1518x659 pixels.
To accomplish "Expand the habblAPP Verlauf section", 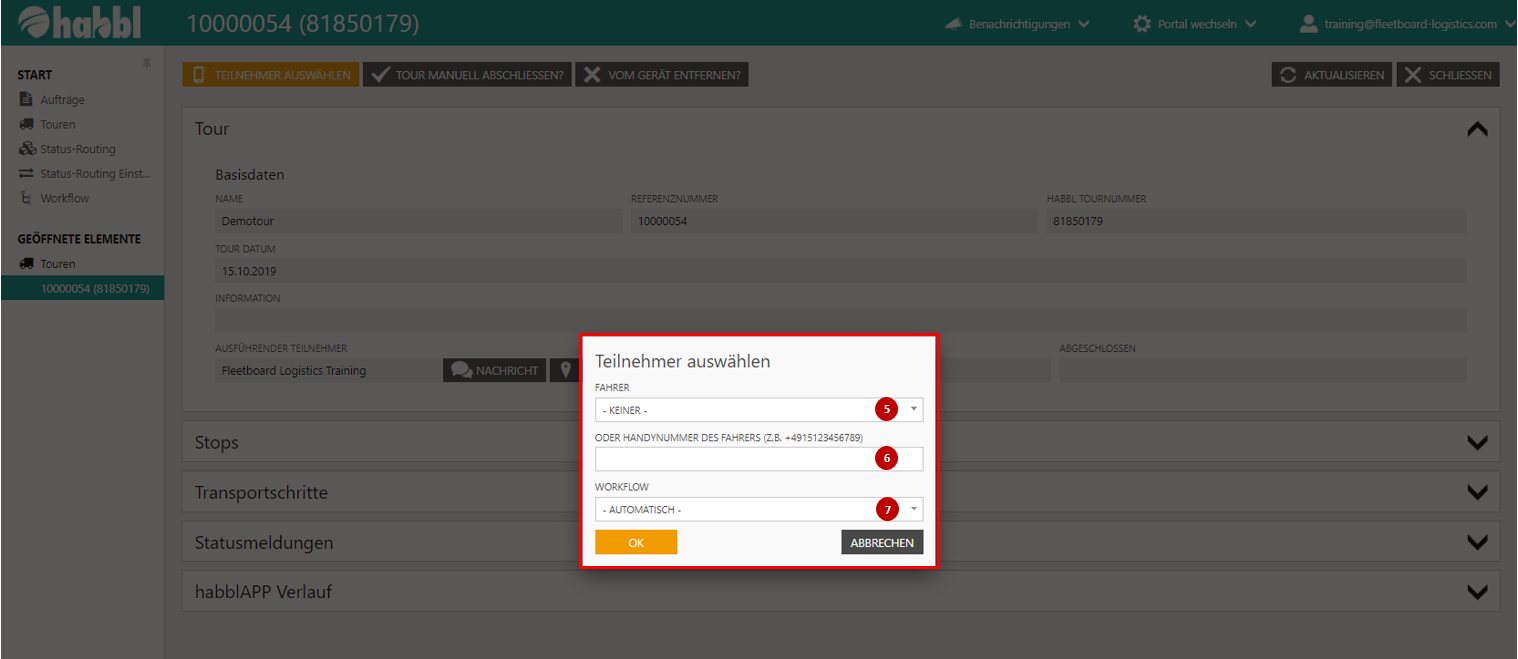I will [1476, 592].
